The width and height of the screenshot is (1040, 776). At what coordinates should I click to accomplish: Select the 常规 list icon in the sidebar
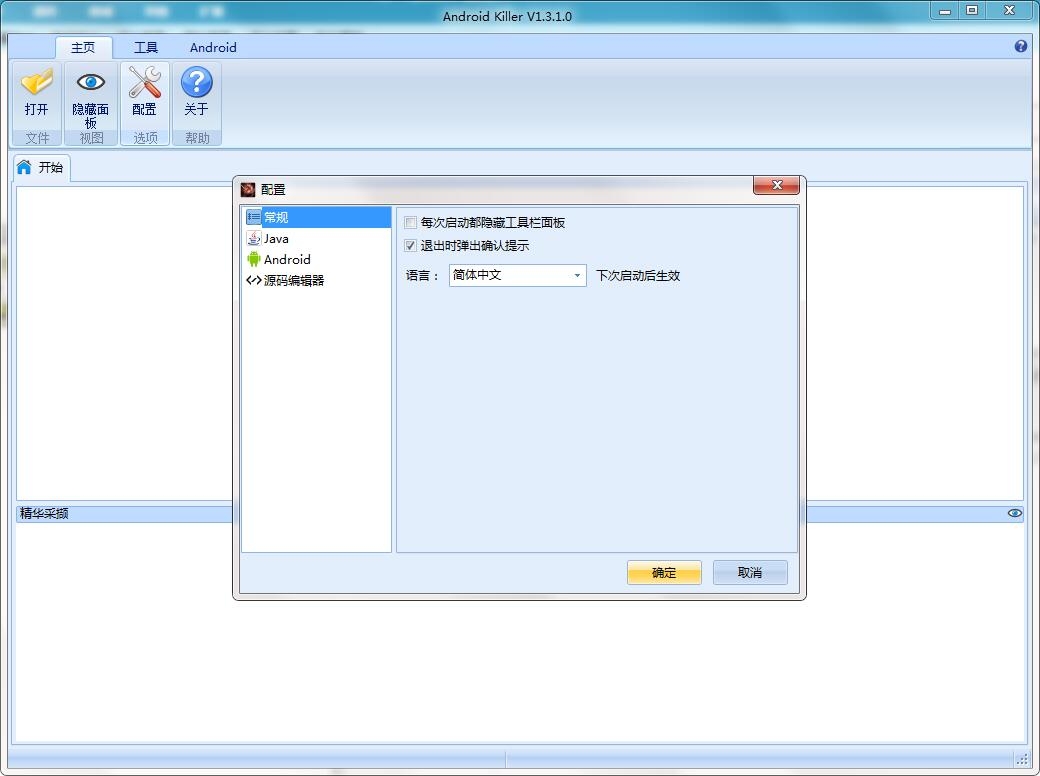pos(253,217)
